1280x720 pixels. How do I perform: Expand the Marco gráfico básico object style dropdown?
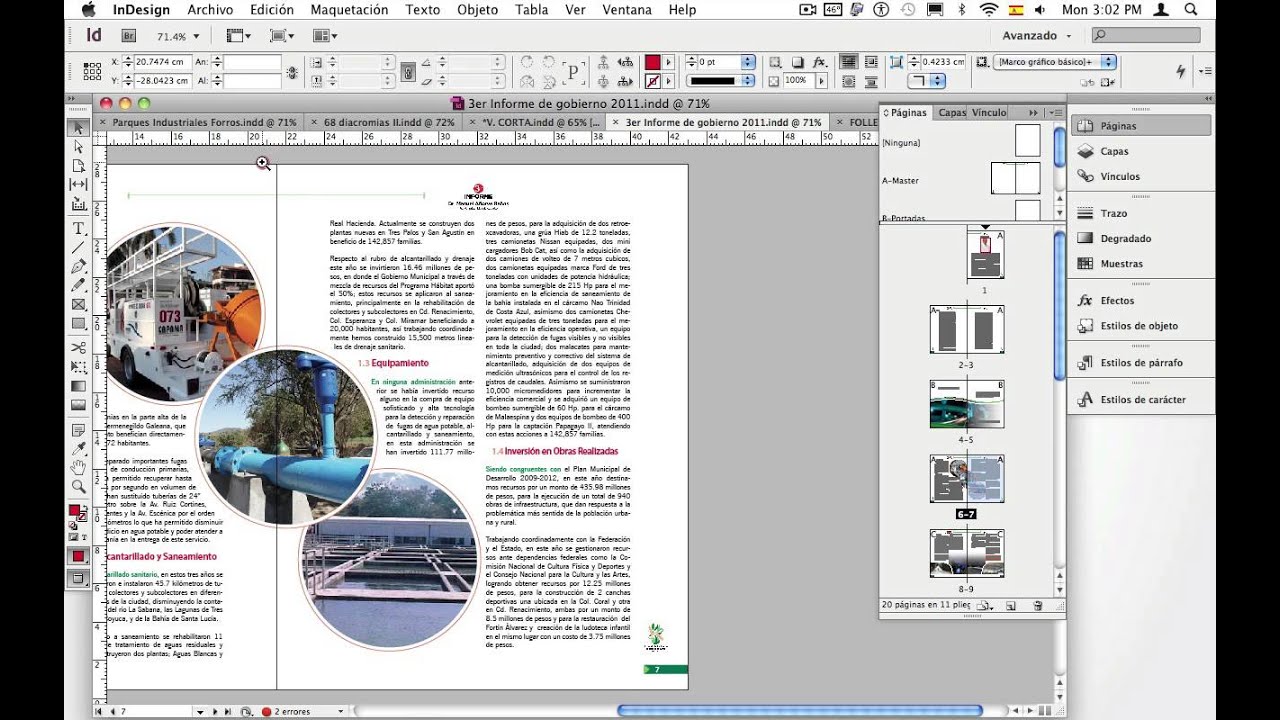1108,62
